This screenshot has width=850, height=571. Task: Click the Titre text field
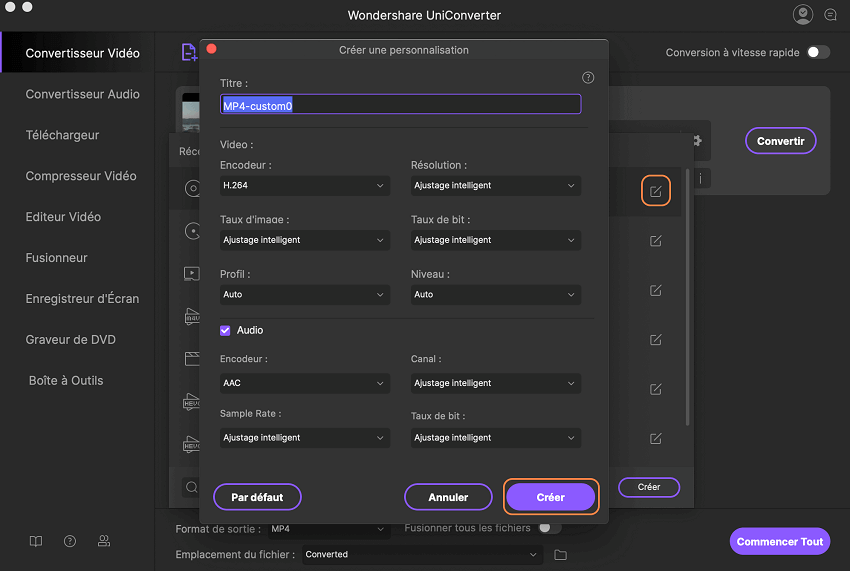pyautogui.click(x=400, y=105)
